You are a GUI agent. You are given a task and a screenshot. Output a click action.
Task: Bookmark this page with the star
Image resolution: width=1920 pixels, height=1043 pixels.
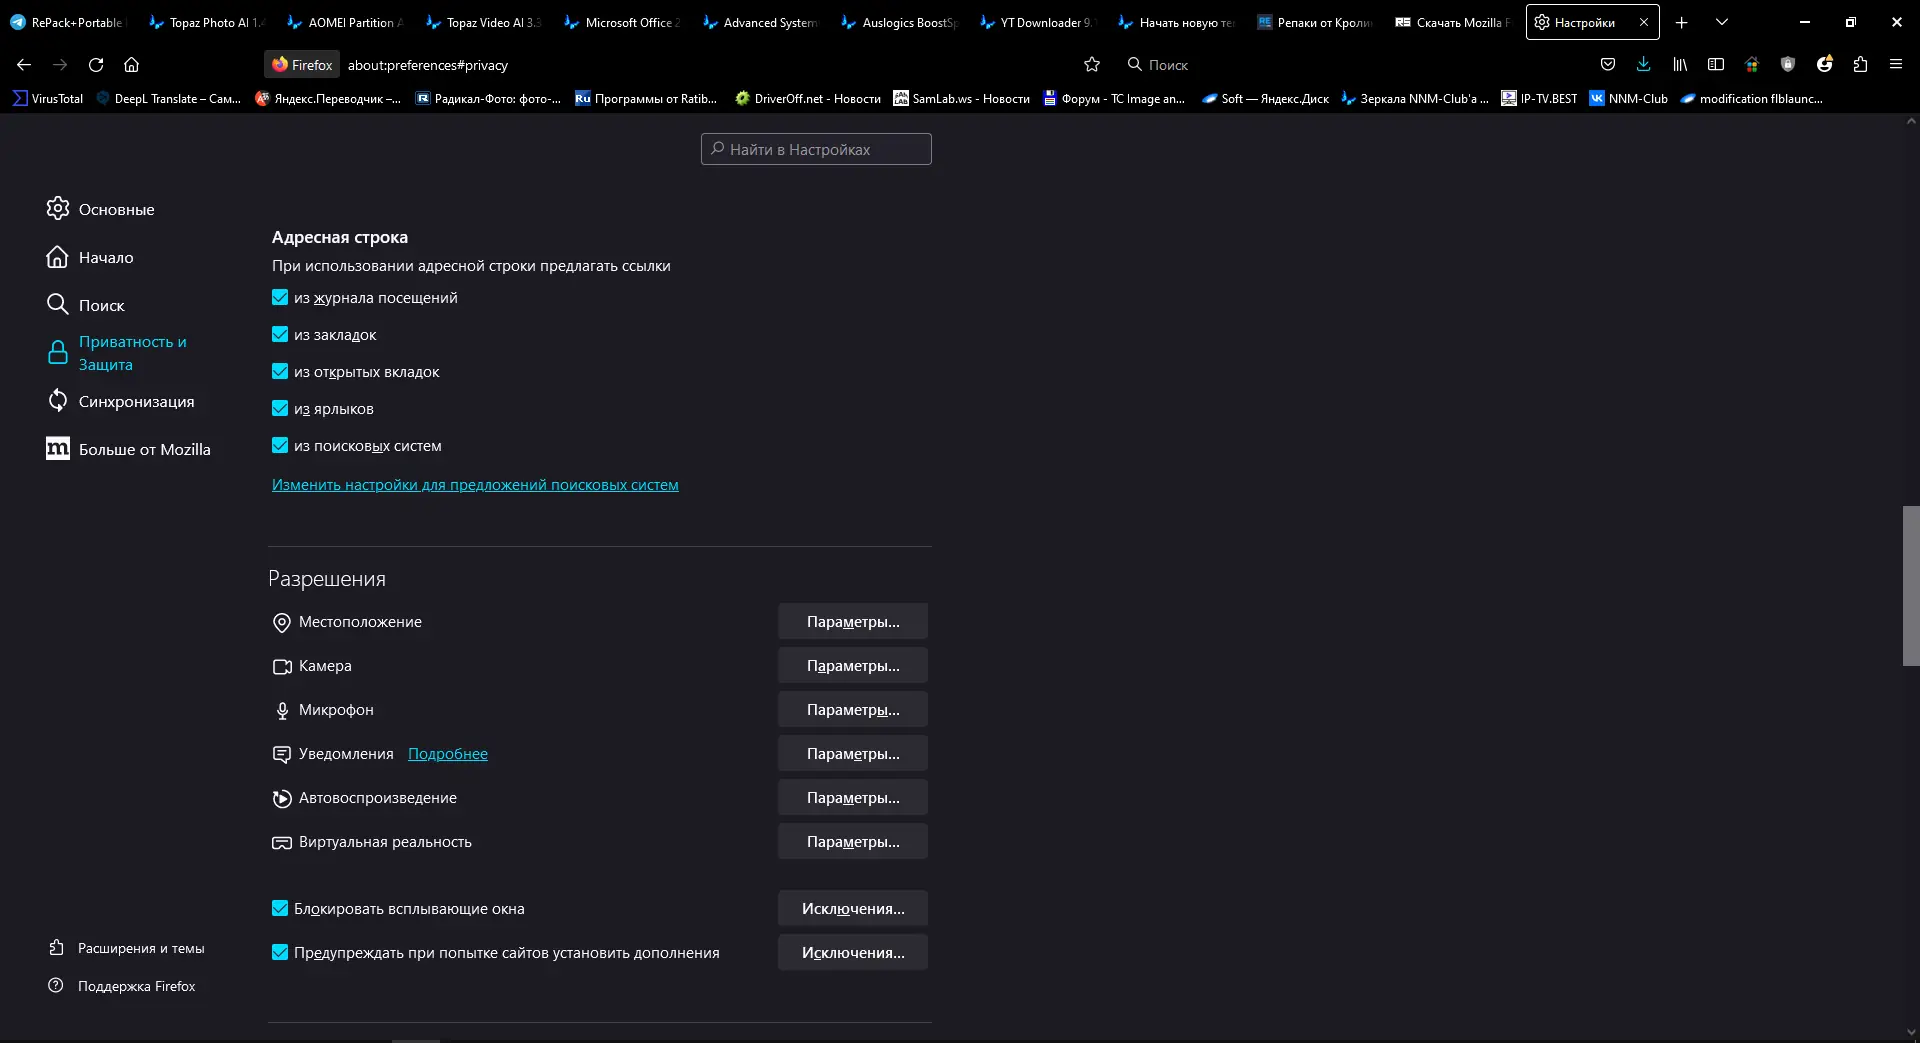[x=1092, y=65]
